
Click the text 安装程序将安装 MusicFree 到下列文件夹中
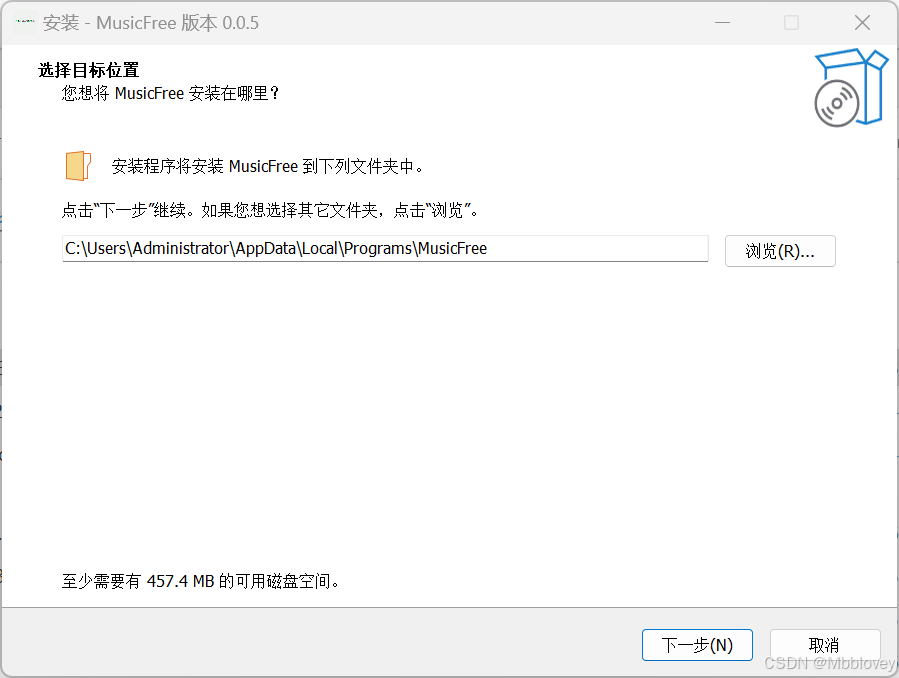pyautogui.click(x=268, y=167)
